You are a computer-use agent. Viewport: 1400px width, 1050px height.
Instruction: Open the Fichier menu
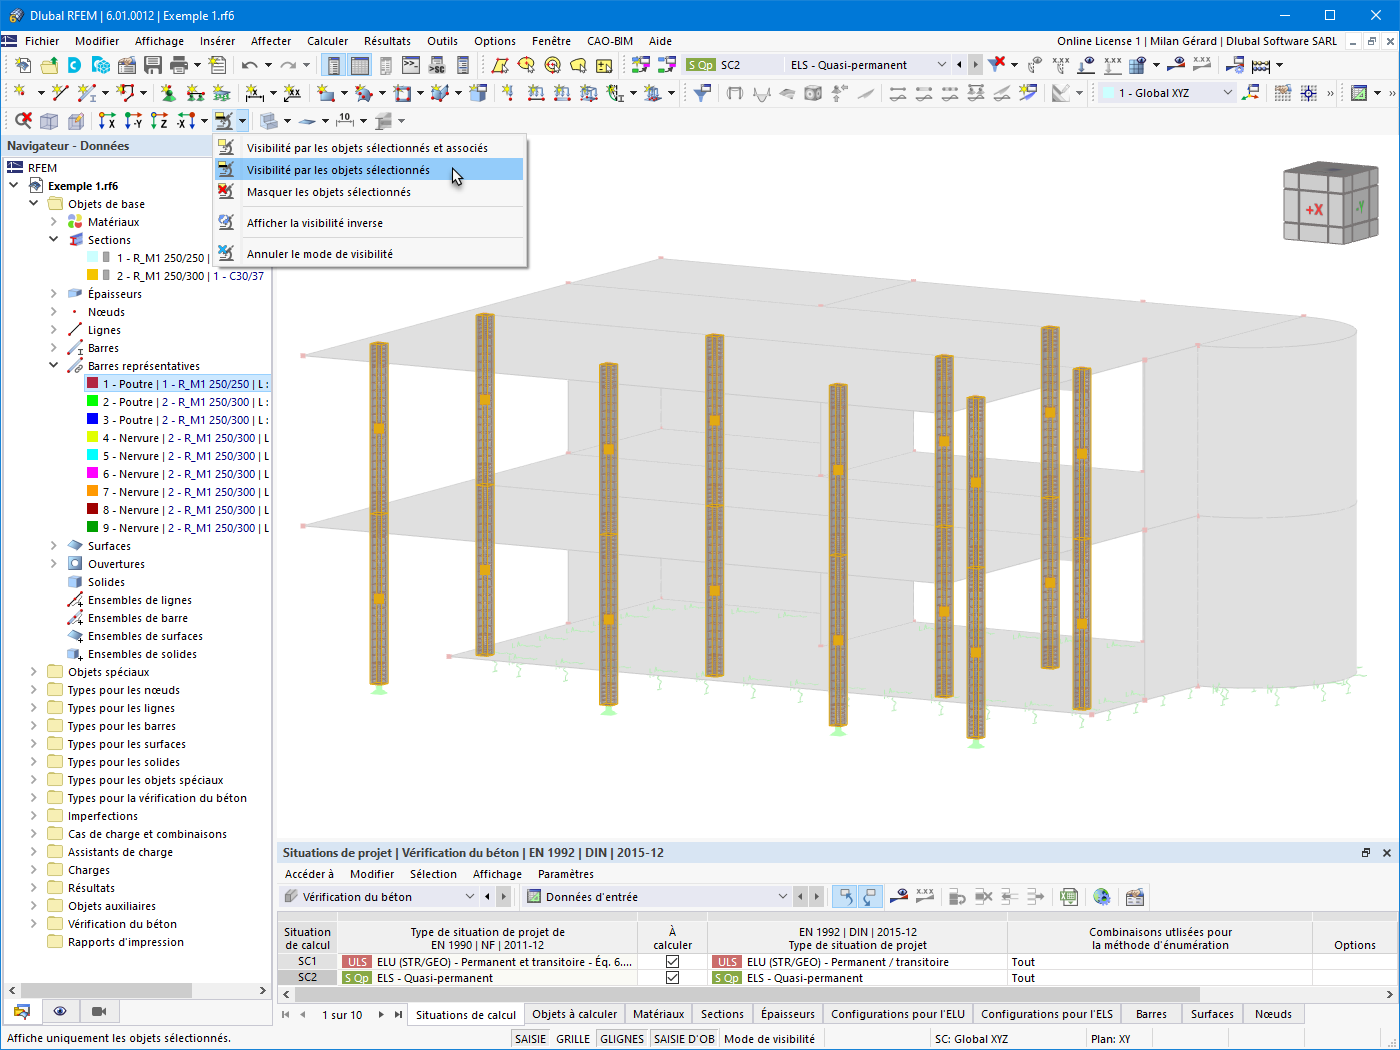pos(42,41)
